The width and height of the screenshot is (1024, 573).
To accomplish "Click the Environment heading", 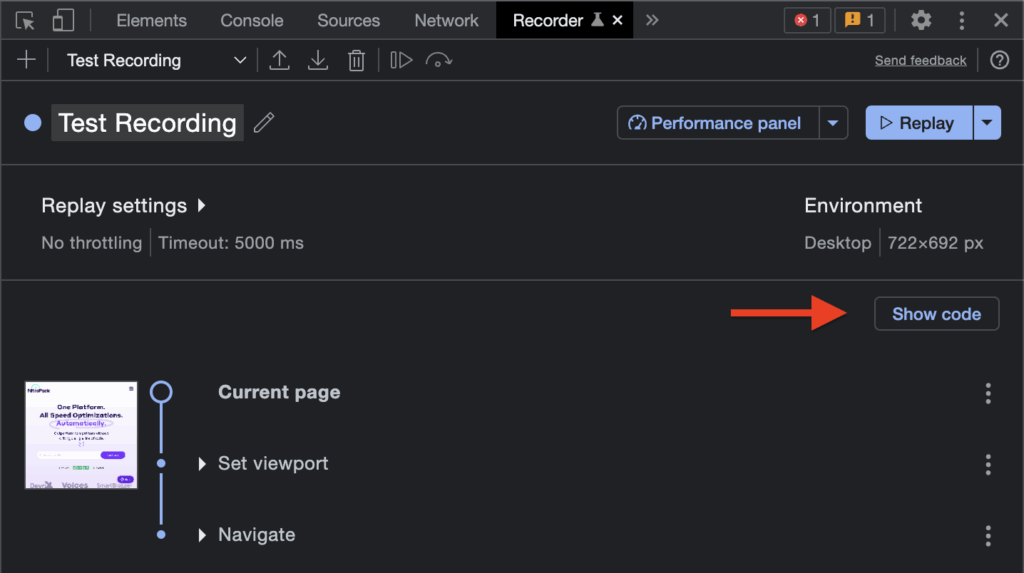I will [x=863, y=206].
